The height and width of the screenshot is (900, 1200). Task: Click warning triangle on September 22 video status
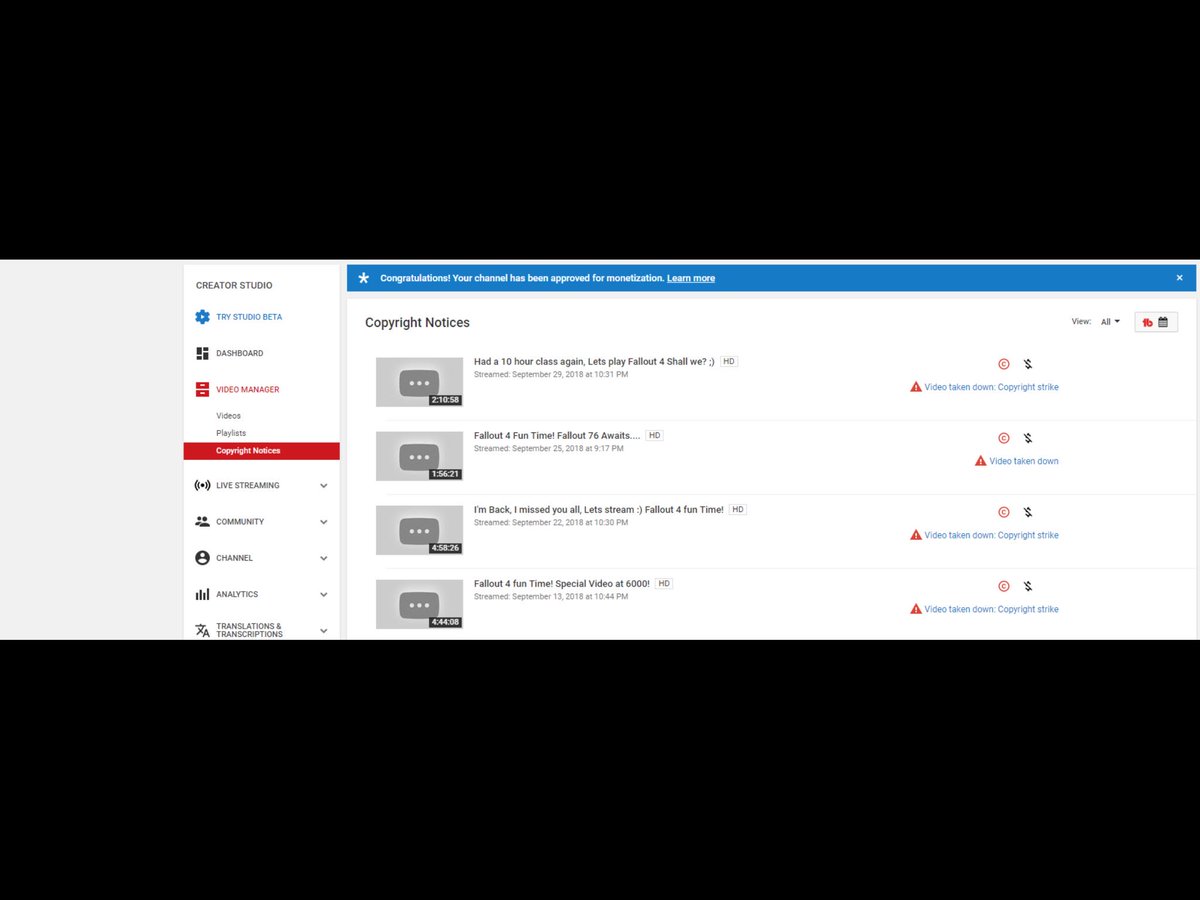916,535
